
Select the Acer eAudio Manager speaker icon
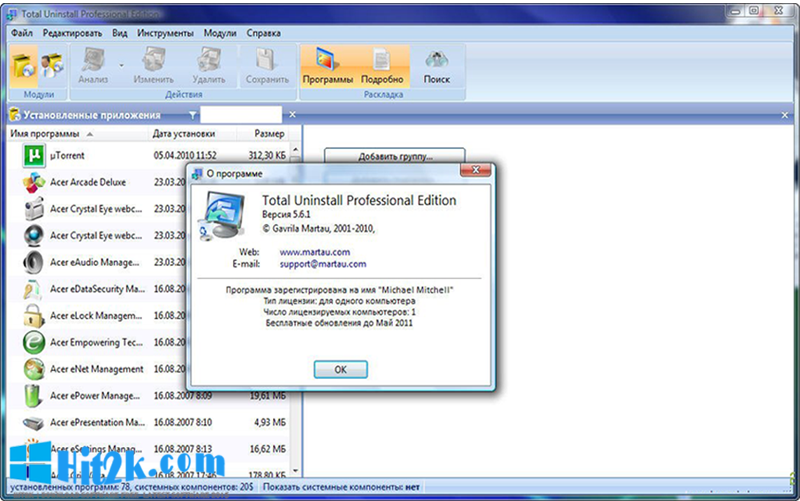coord(34,262)
